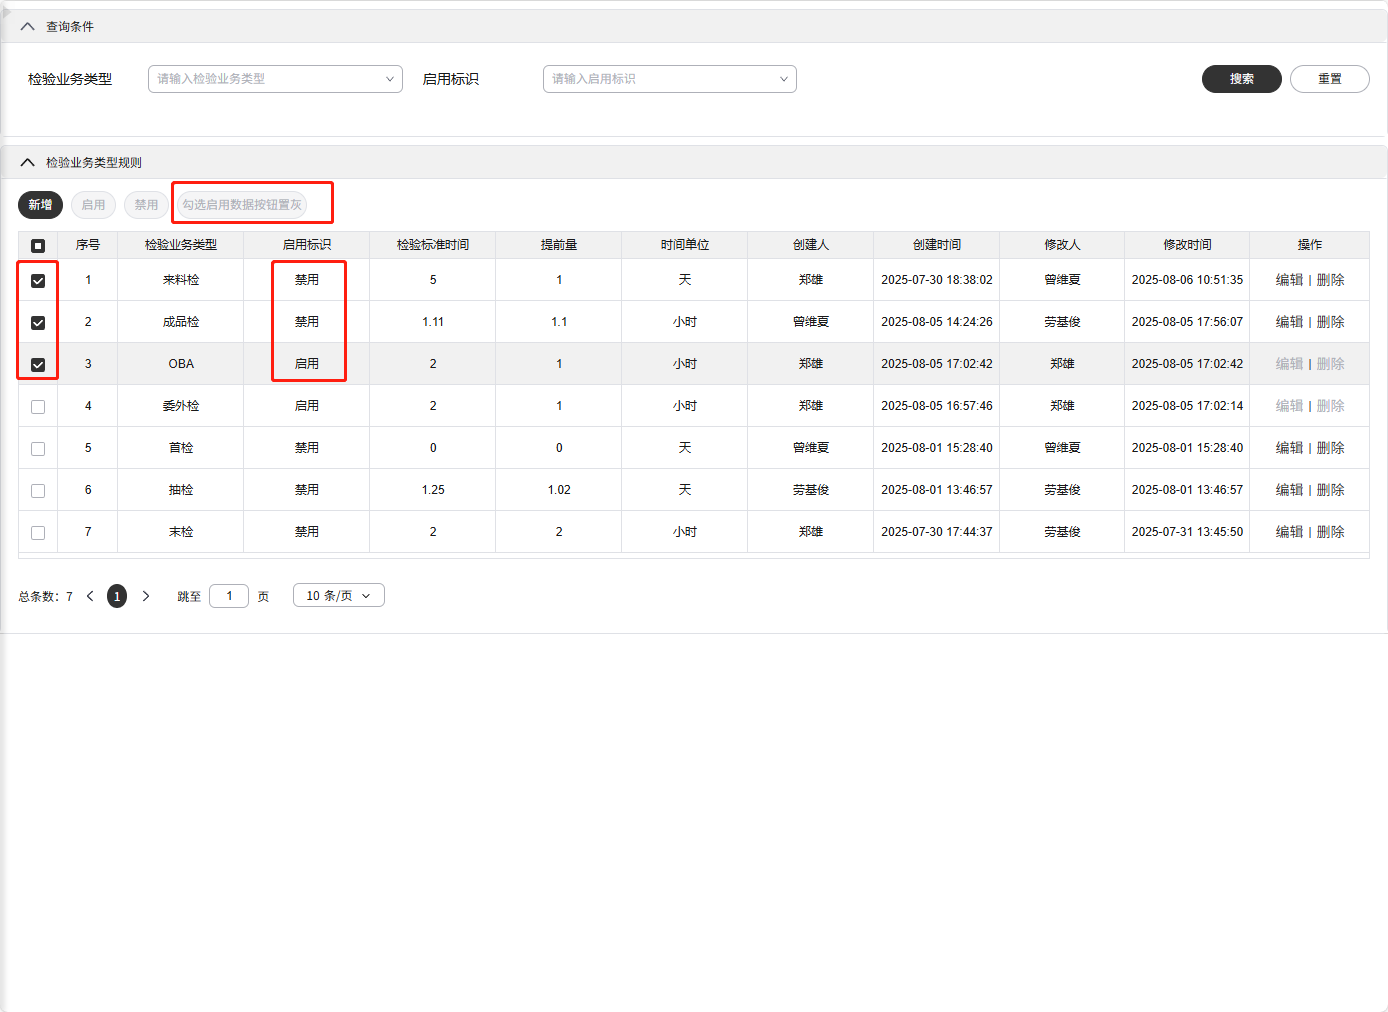
Task: Uncheck the OBA row checkbox
Action: (x=38, y=365)
